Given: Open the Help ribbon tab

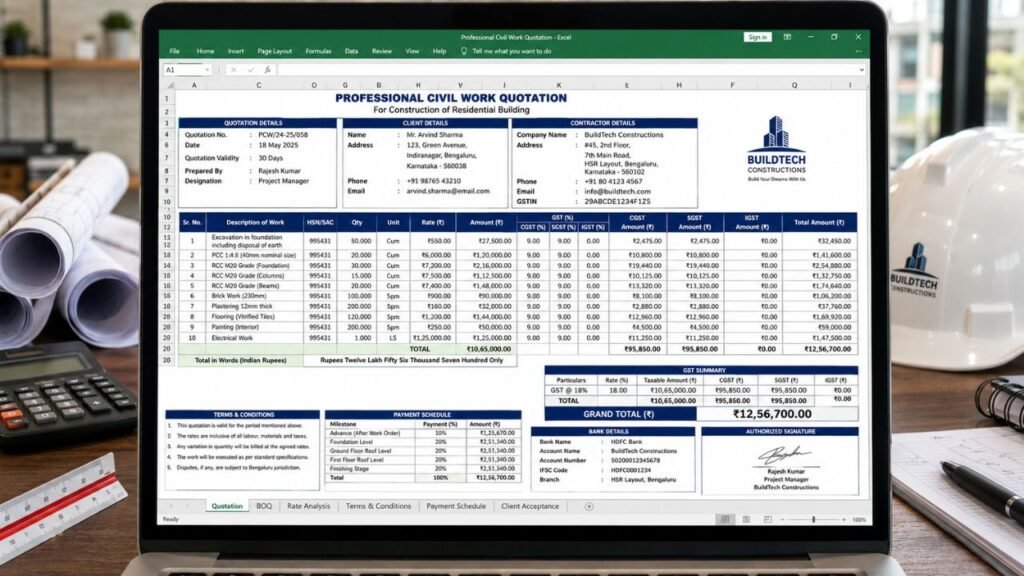Looking at the screenshot, I should (x=440, y=51).
